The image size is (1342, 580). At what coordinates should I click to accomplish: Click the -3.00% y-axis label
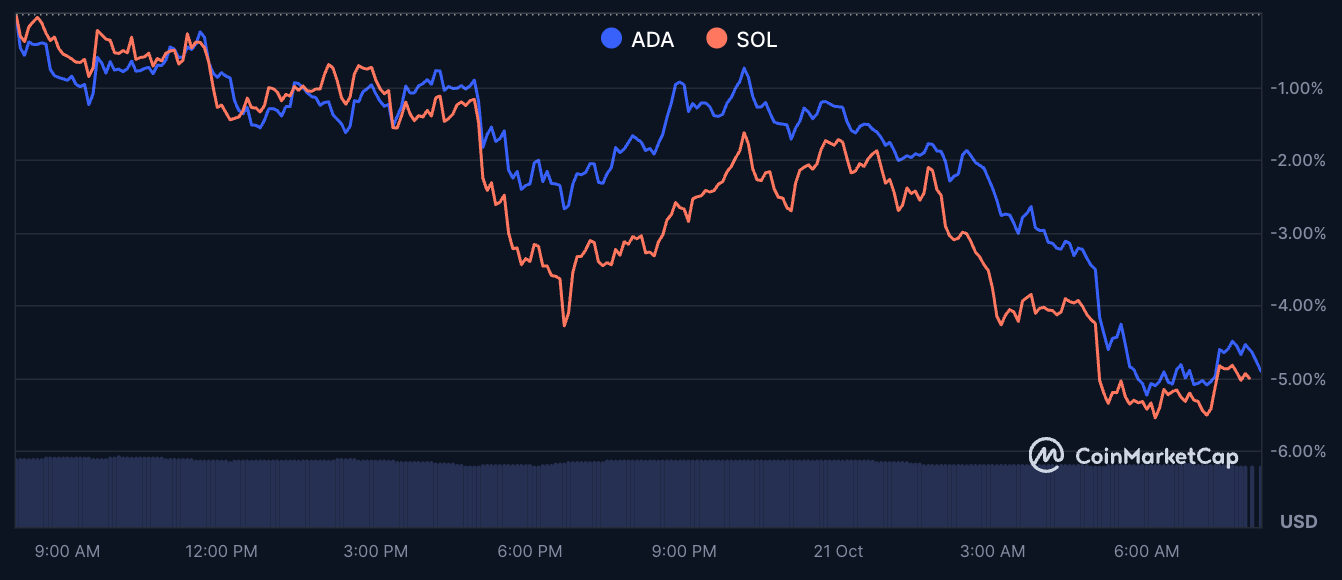coord(1297,233)
